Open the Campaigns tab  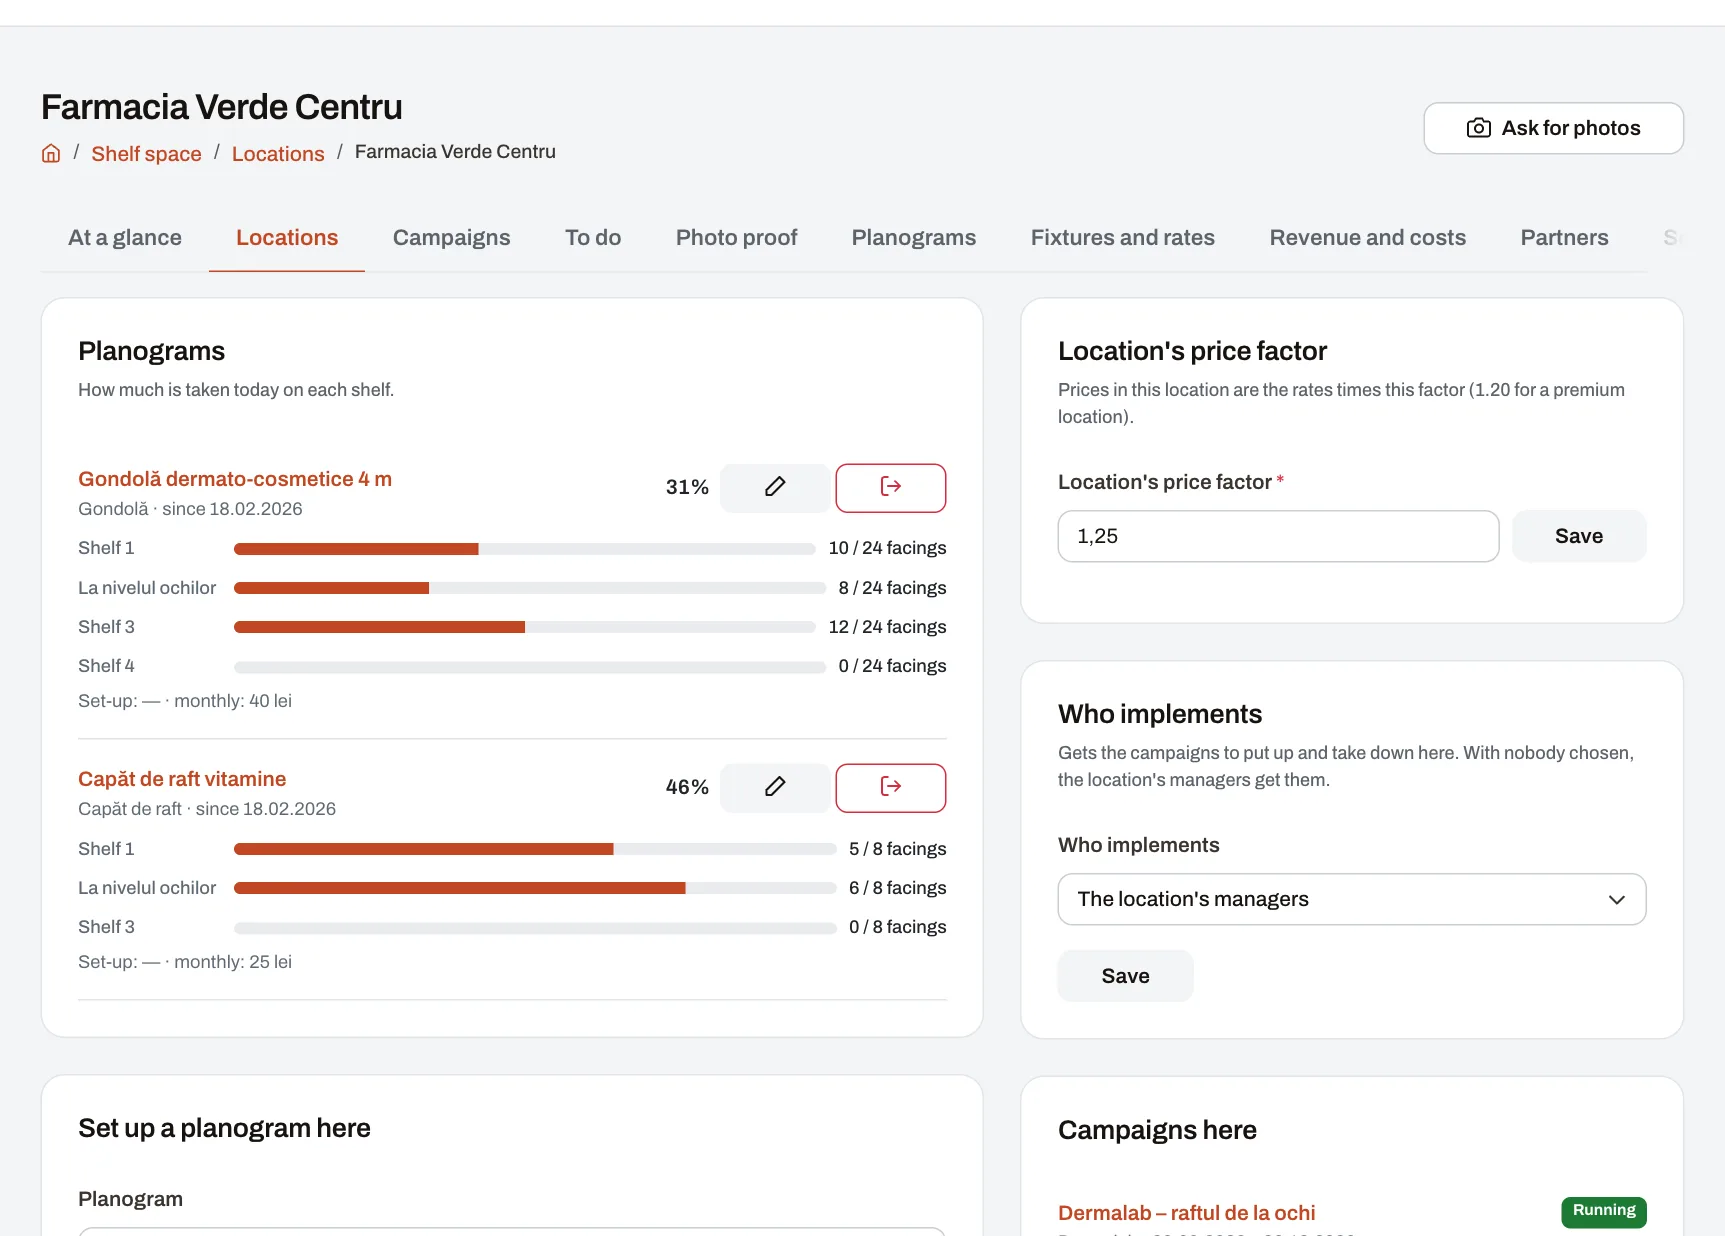point(451,238)
